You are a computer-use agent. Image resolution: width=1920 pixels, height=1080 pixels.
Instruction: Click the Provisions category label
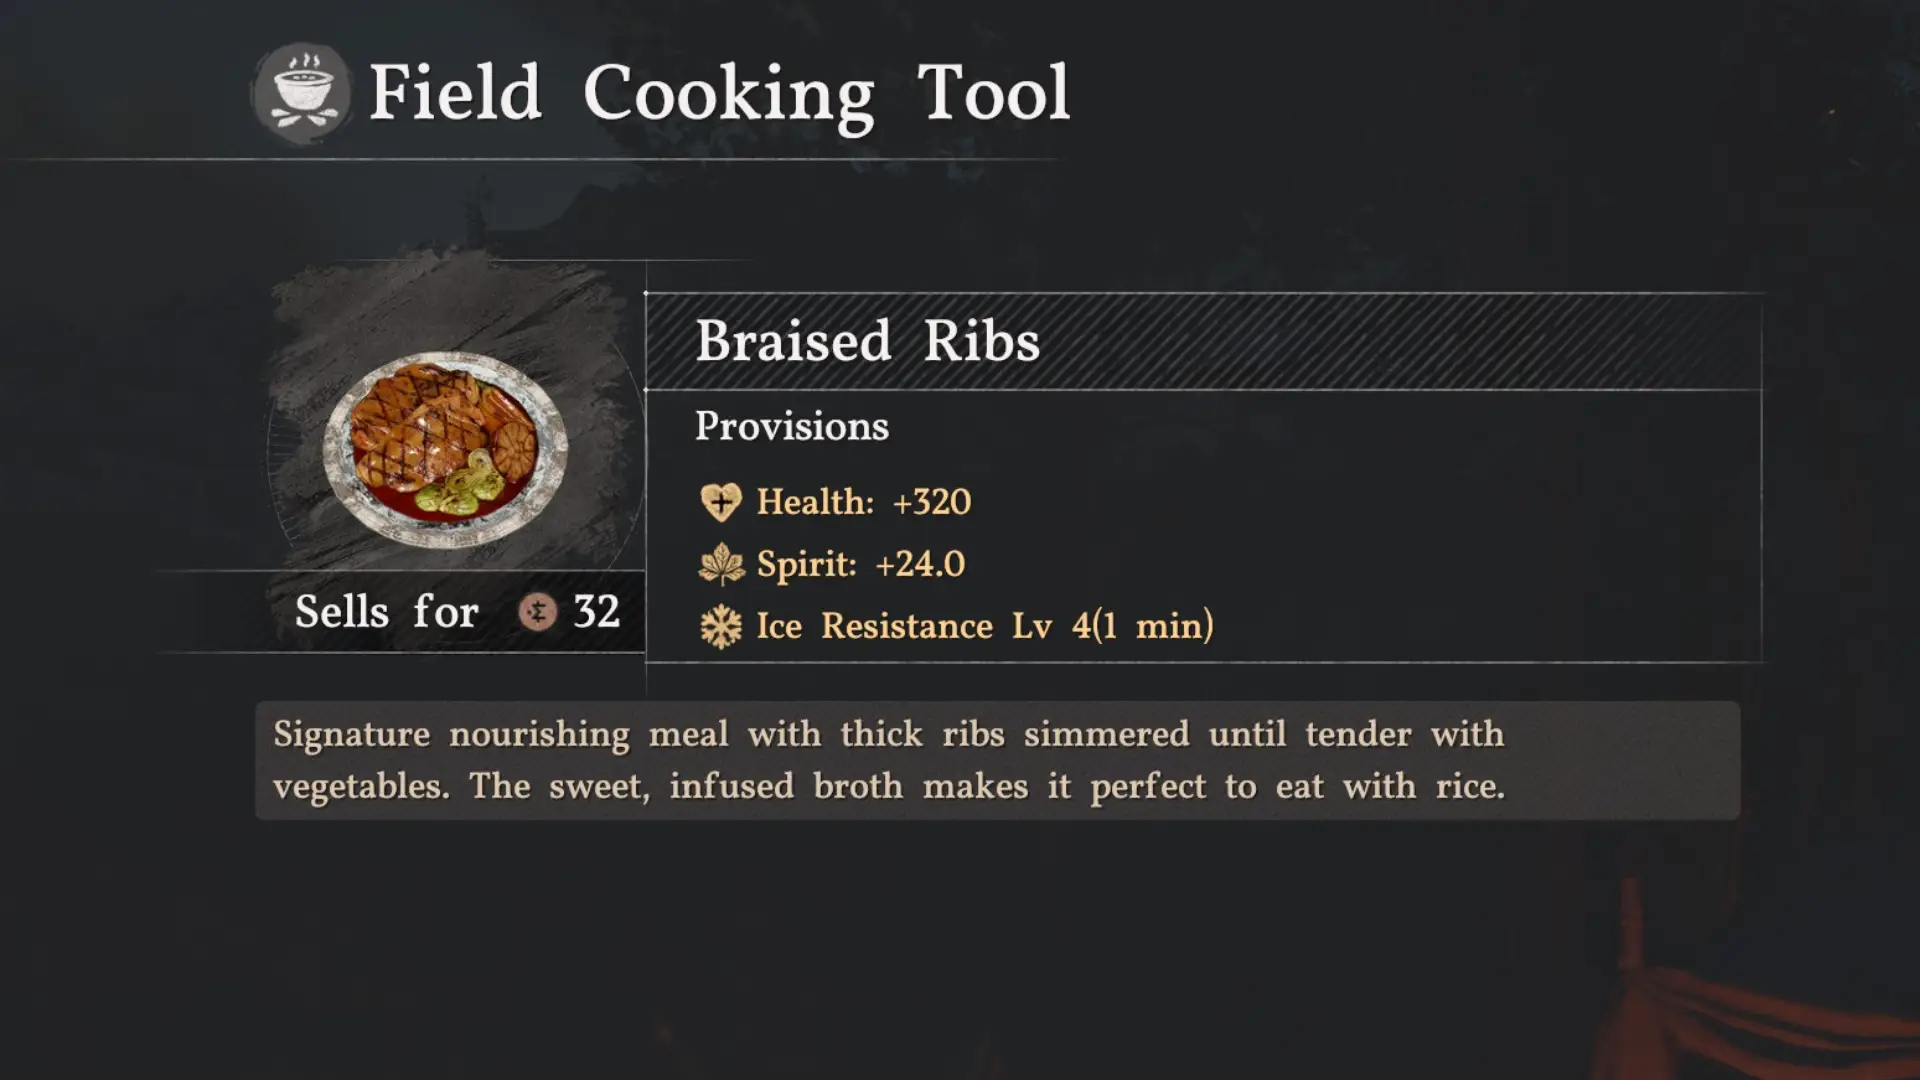coord(791,427)
